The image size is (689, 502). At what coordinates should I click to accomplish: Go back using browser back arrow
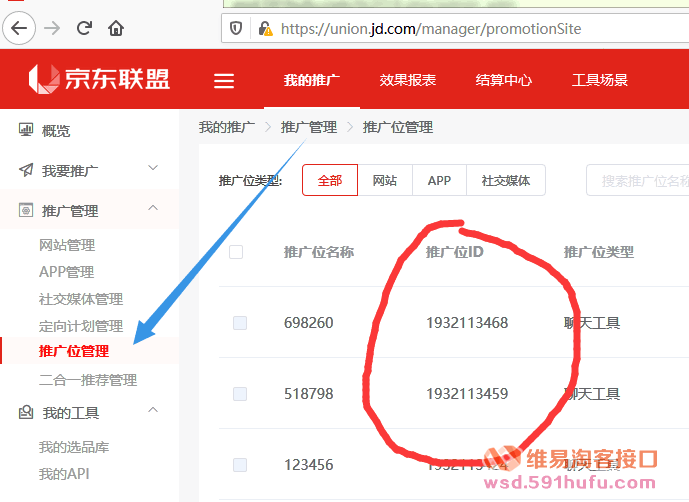pyautogui.click(x=19, y=28)
